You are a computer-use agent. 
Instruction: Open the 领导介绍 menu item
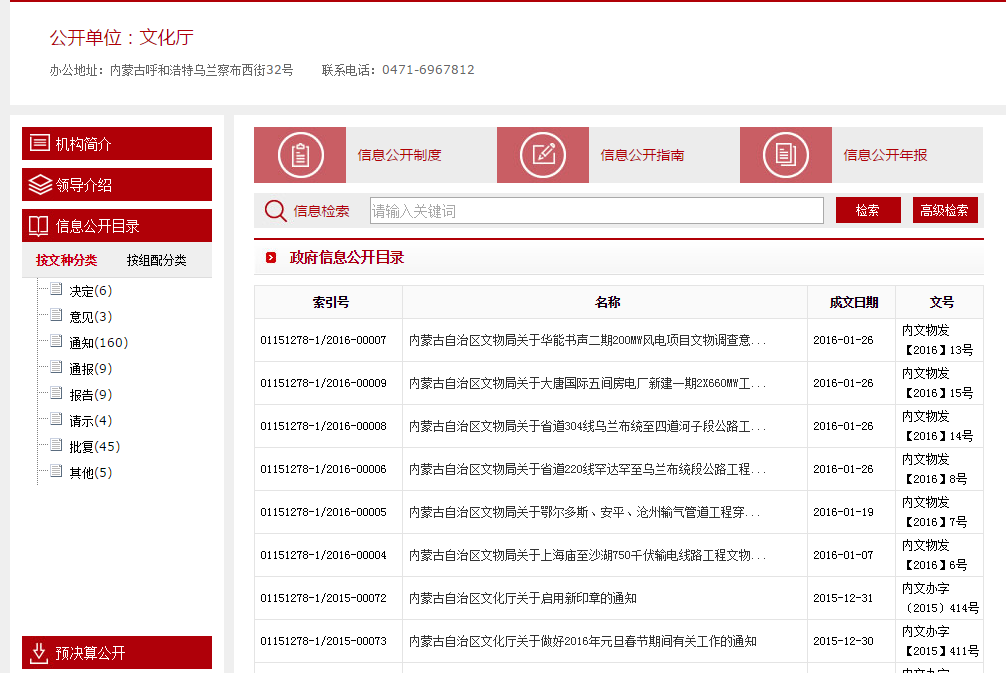(x=117, y=185)
